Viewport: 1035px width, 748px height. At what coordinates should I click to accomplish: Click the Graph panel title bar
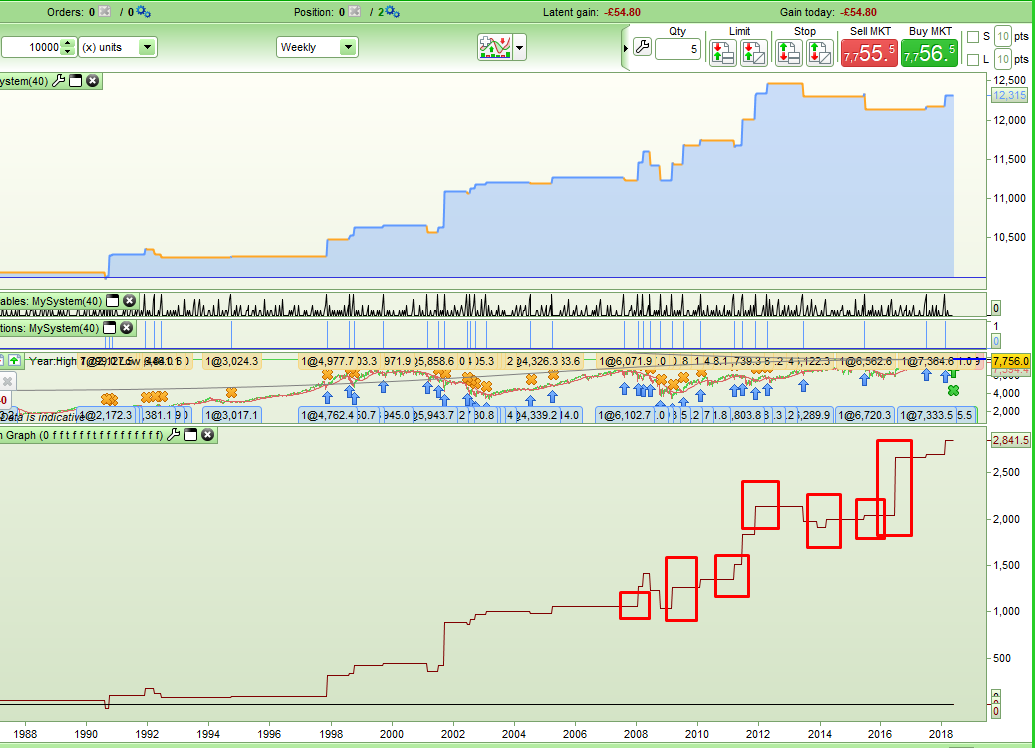[80, 435]
